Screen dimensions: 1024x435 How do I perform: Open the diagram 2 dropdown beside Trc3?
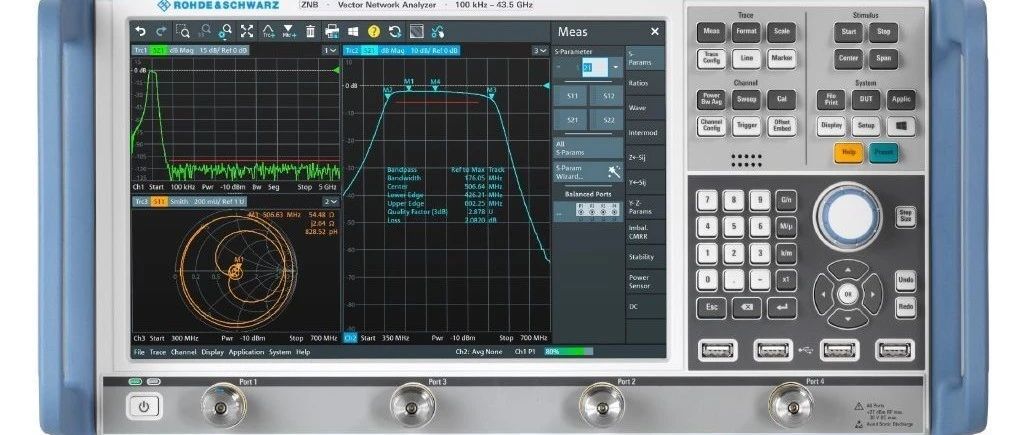pos(330,202)
